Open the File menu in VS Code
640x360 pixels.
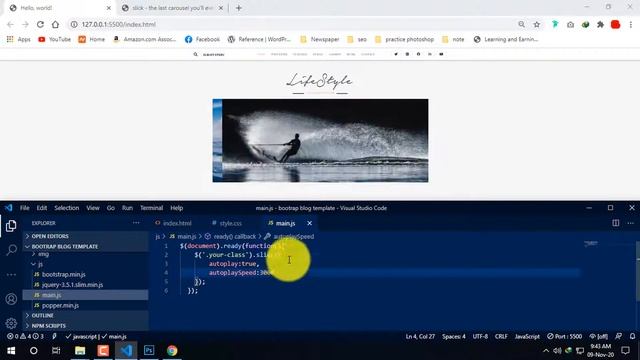coord(24,208)
